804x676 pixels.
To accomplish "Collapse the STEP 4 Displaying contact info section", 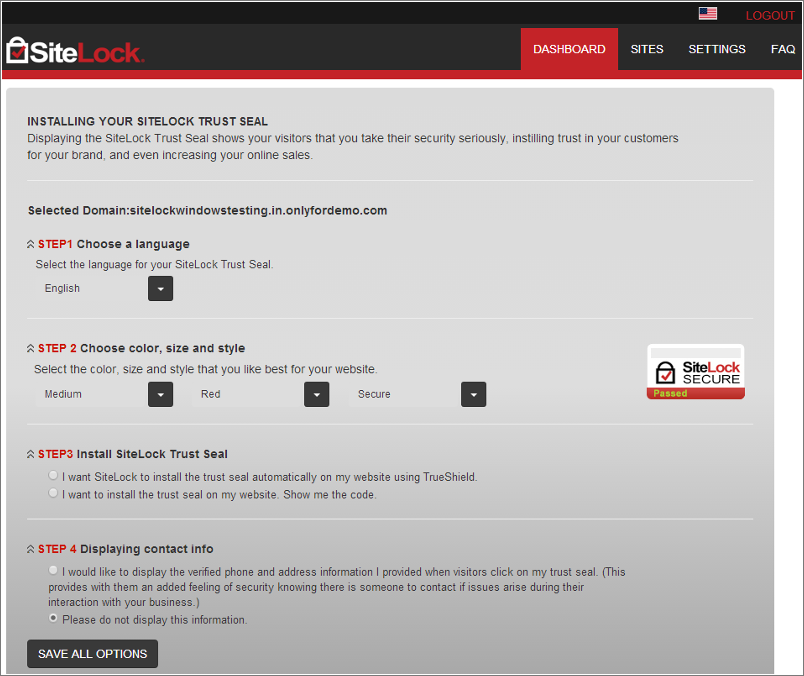I will pyautogui.click(x=30, y=549).
